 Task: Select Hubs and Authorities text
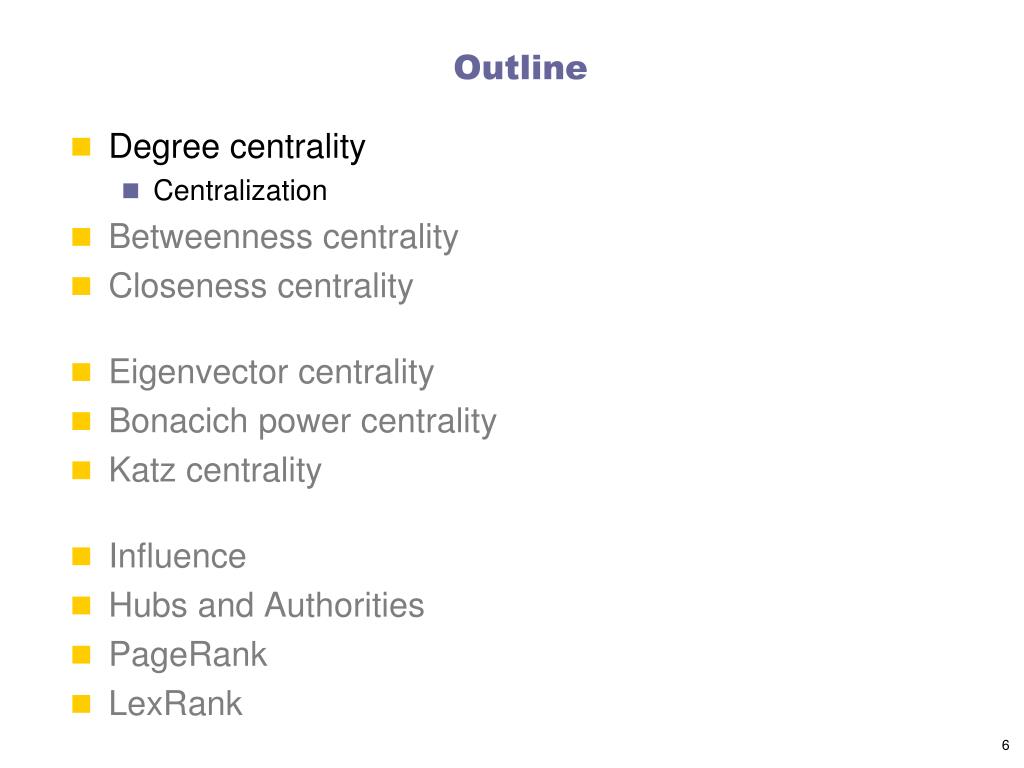coord(266,605)
